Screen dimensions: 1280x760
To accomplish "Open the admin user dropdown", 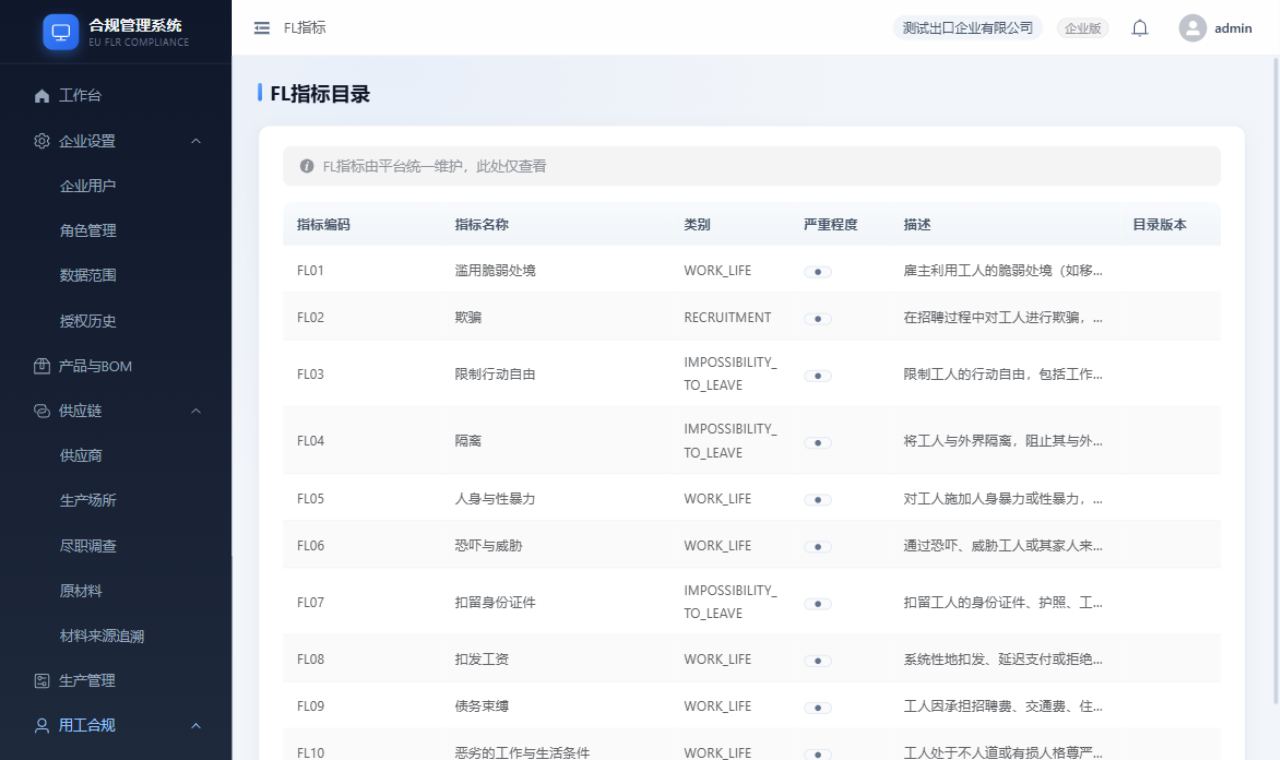I will 1215,28.
